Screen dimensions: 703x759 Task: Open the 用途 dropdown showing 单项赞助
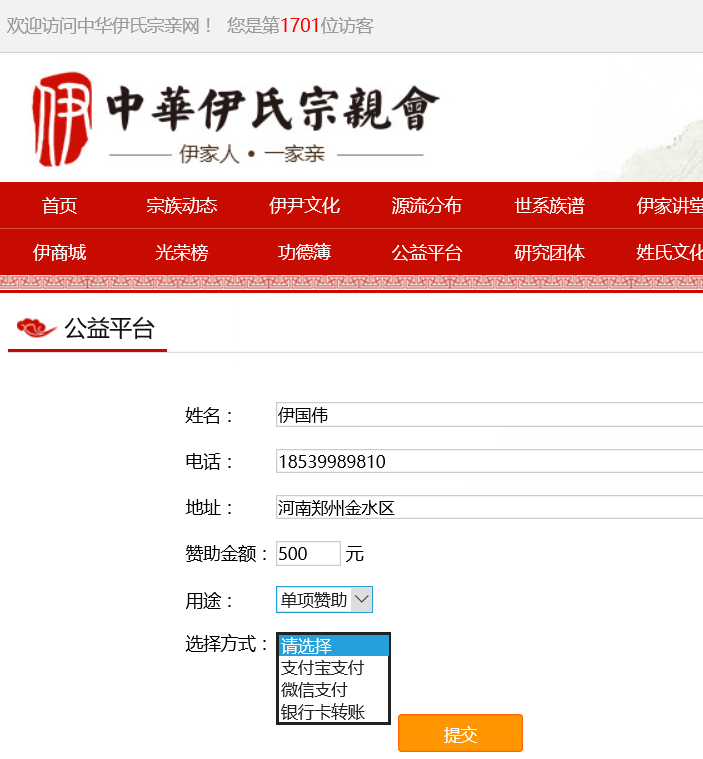pyautogui.click(x=324, y=600)
